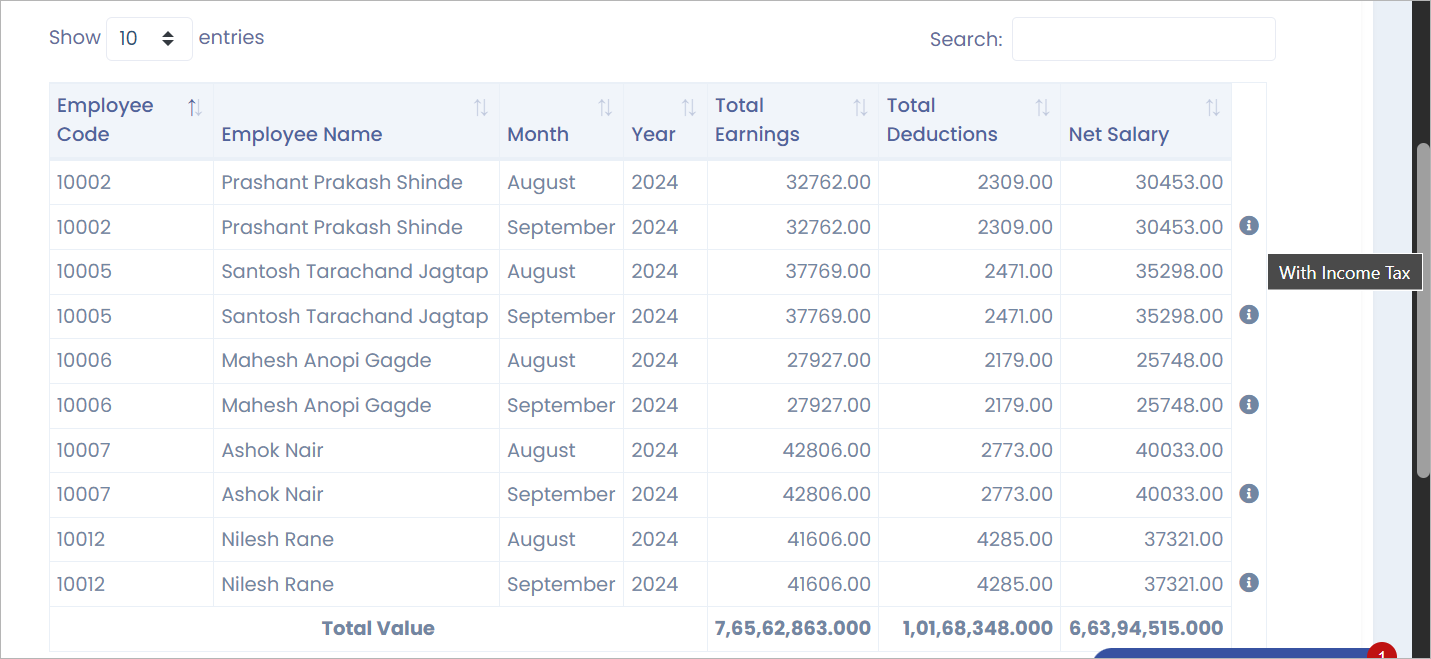This screenshot has height=659, width=1431.
Task: Sort by Total Deductions sort icon
Action: tap(1042, 108)
